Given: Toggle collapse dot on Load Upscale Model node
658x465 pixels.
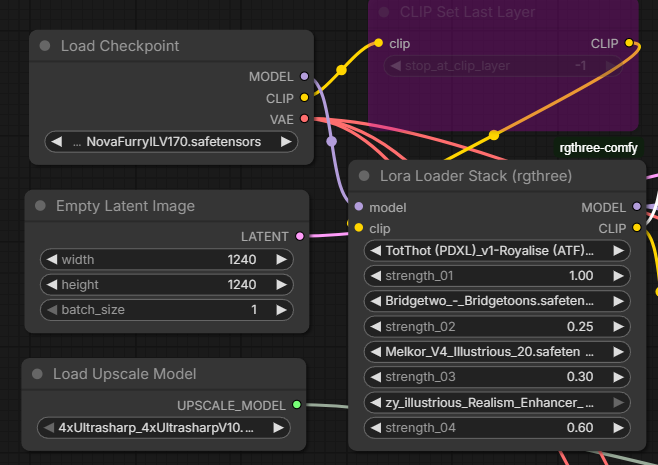Looking at the screenshot, I should pos(37,374).
